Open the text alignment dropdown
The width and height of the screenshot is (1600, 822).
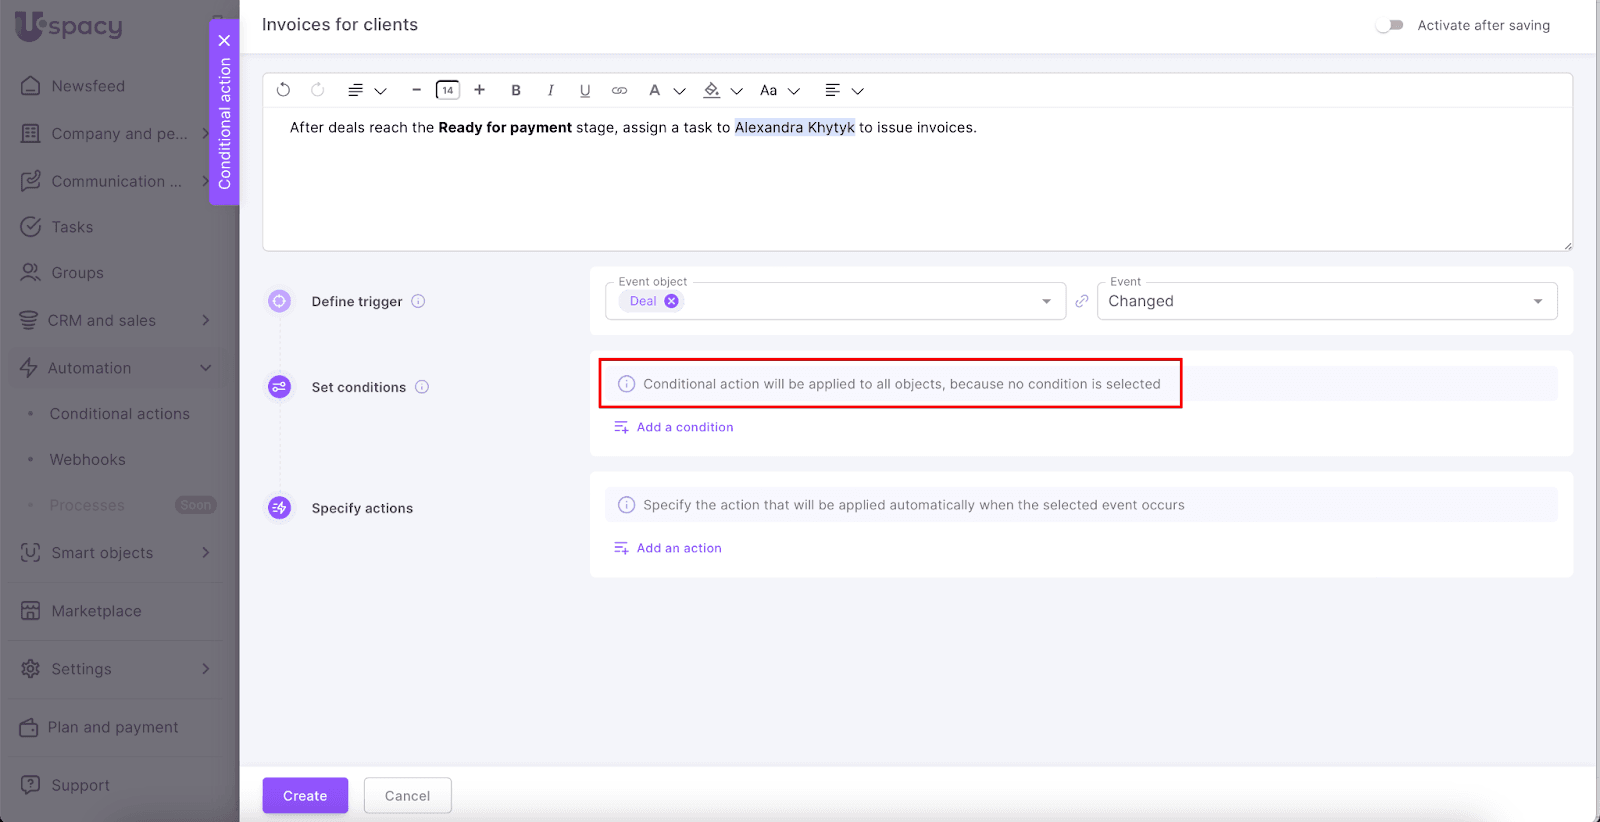(x=843, y=90)
